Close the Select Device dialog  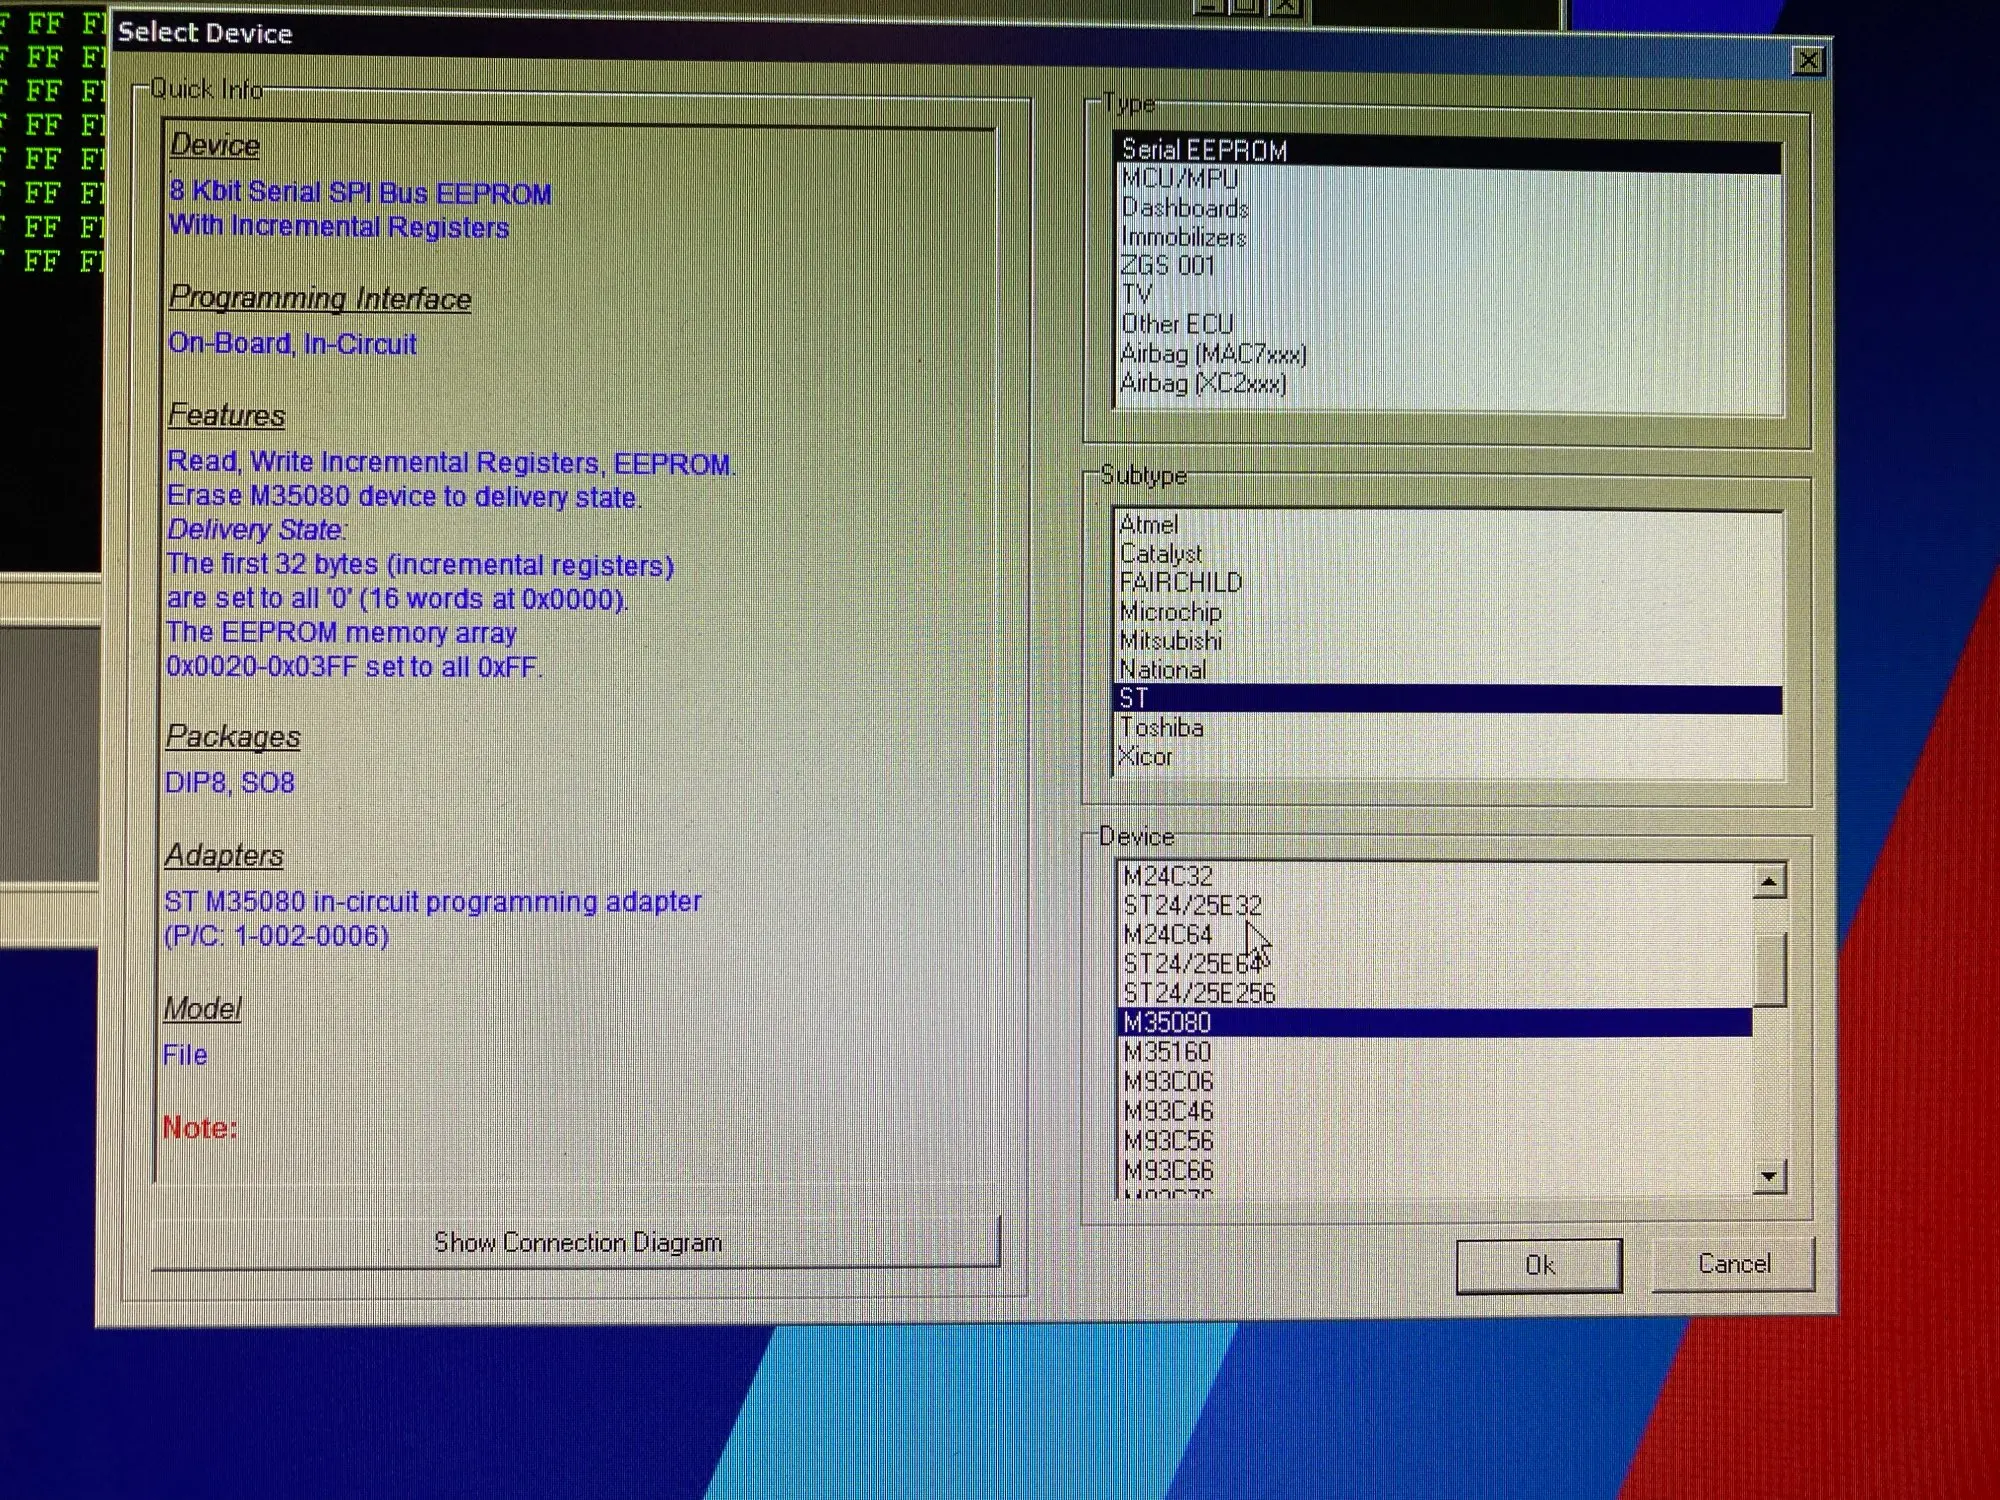[1807, 62]
